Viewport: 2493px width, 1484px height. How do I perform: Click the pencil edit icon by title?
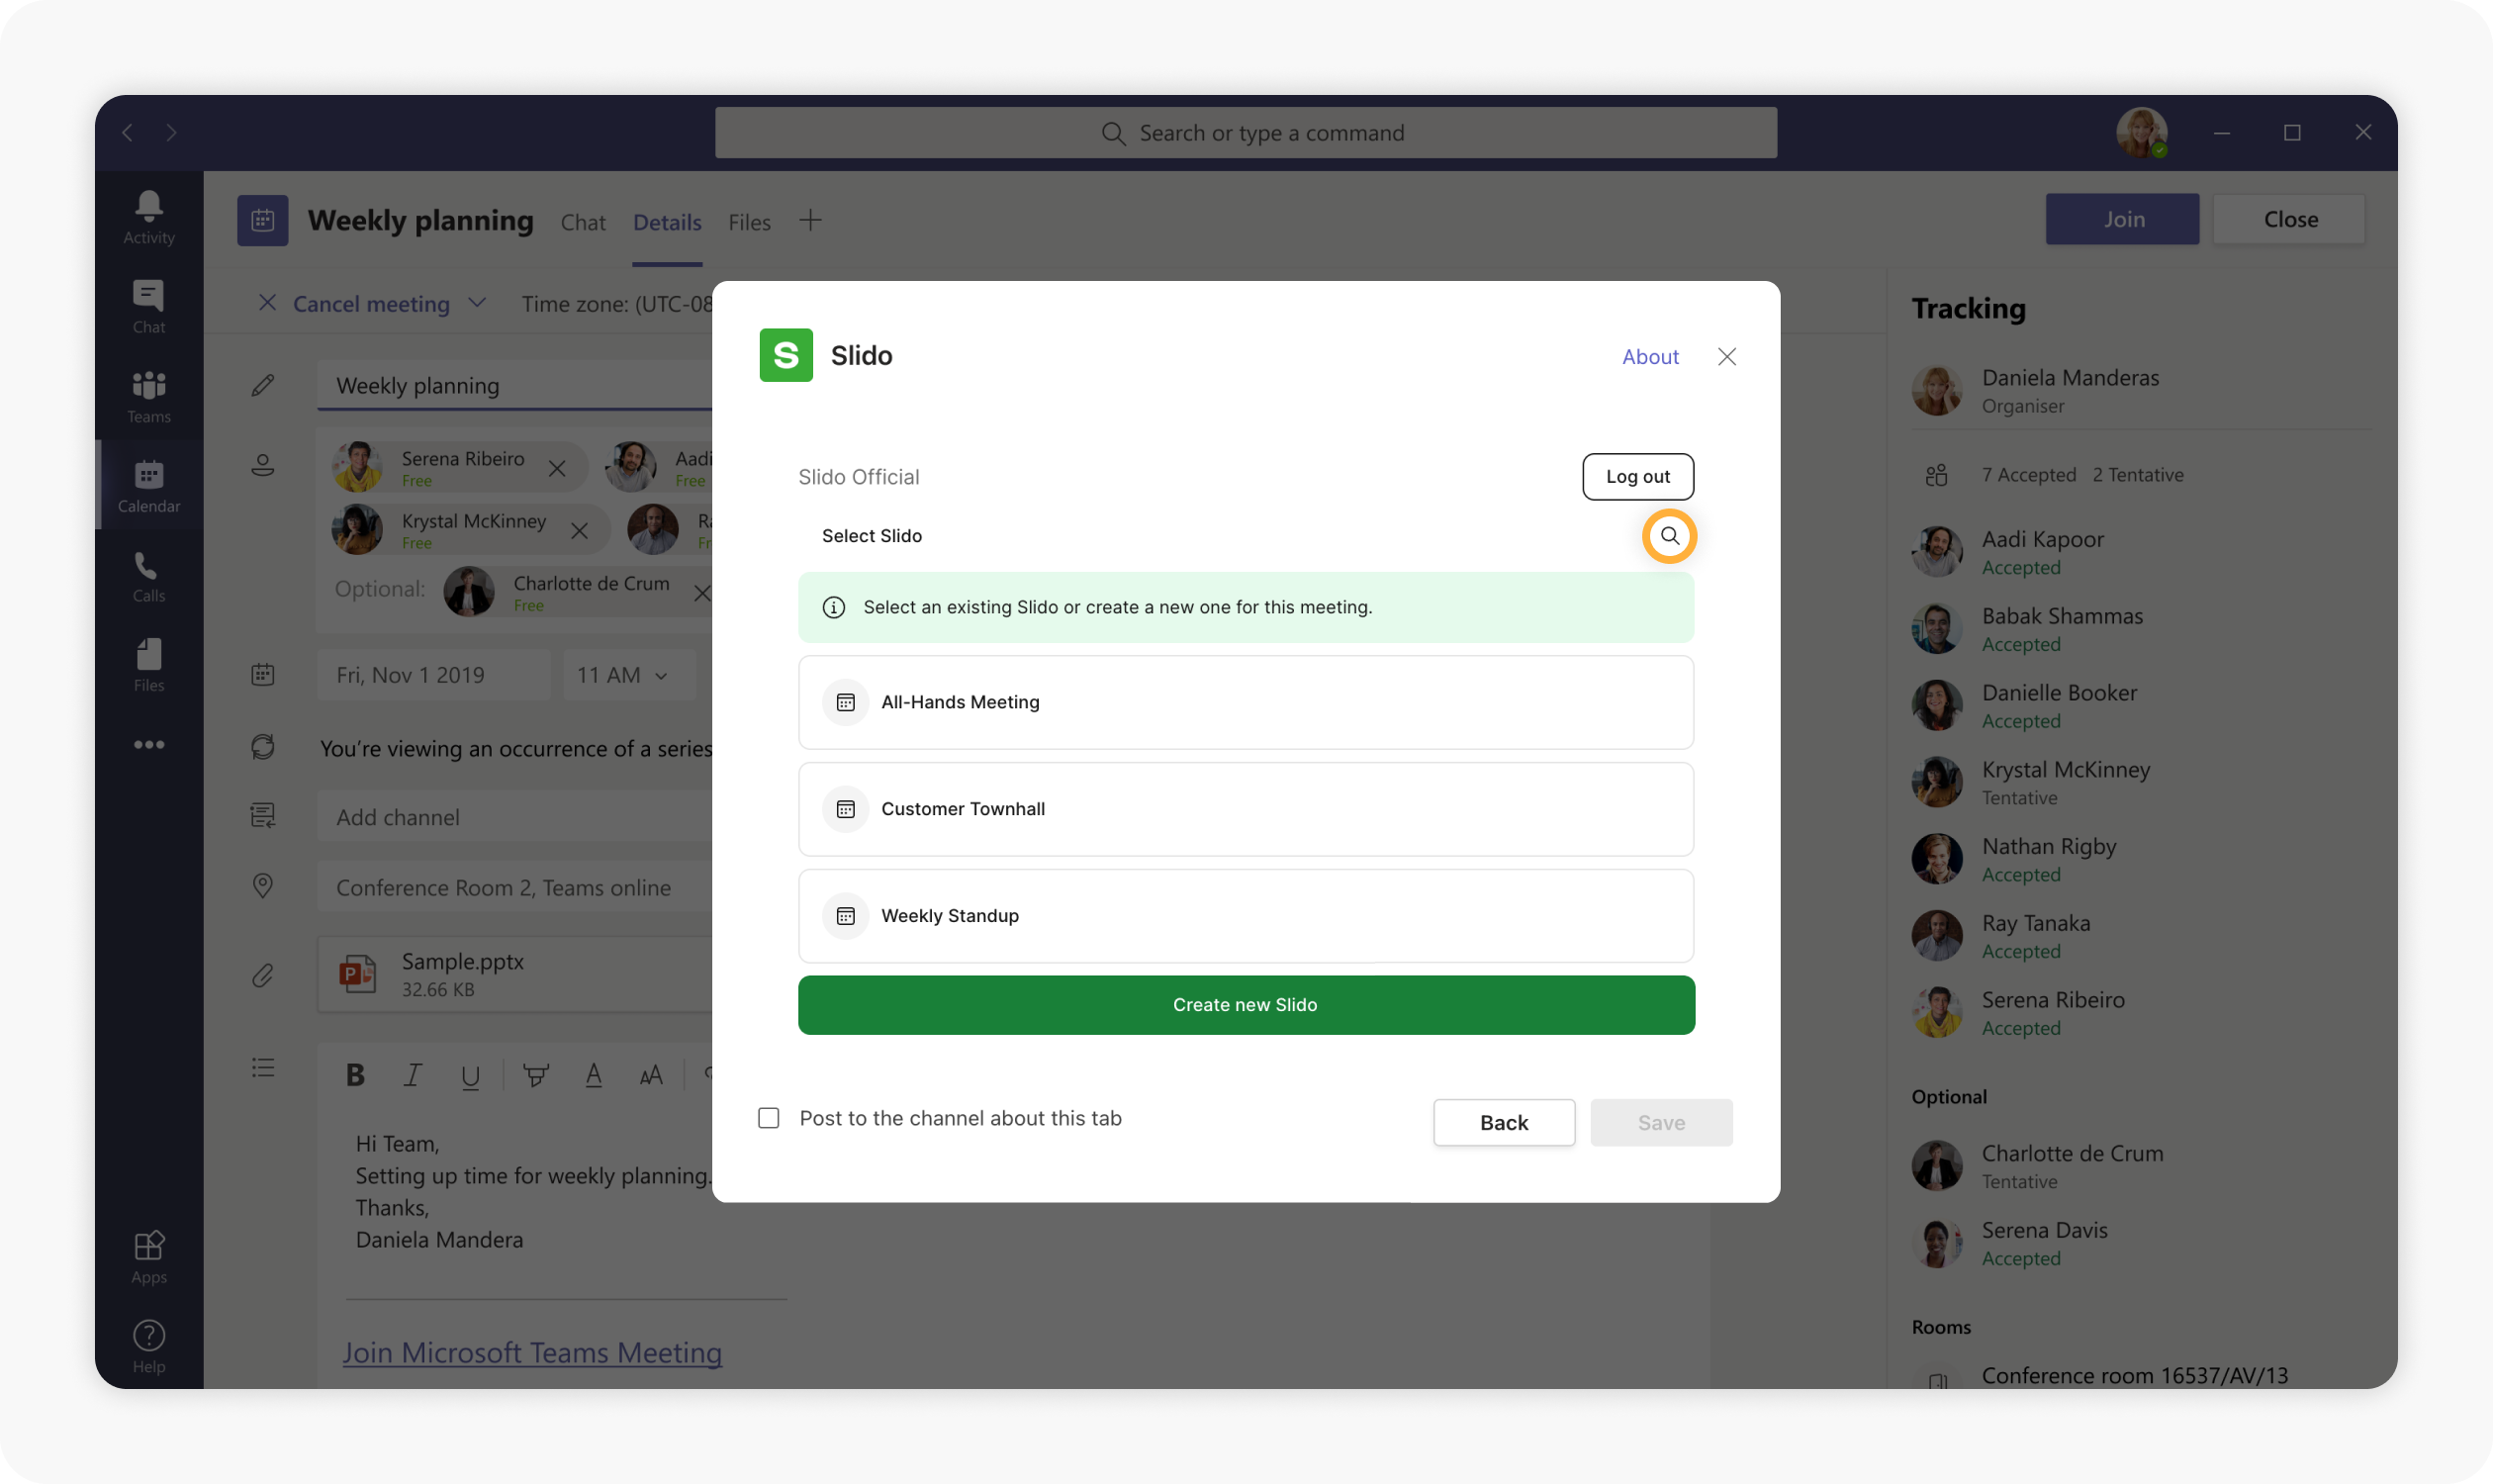click(263, 385)
